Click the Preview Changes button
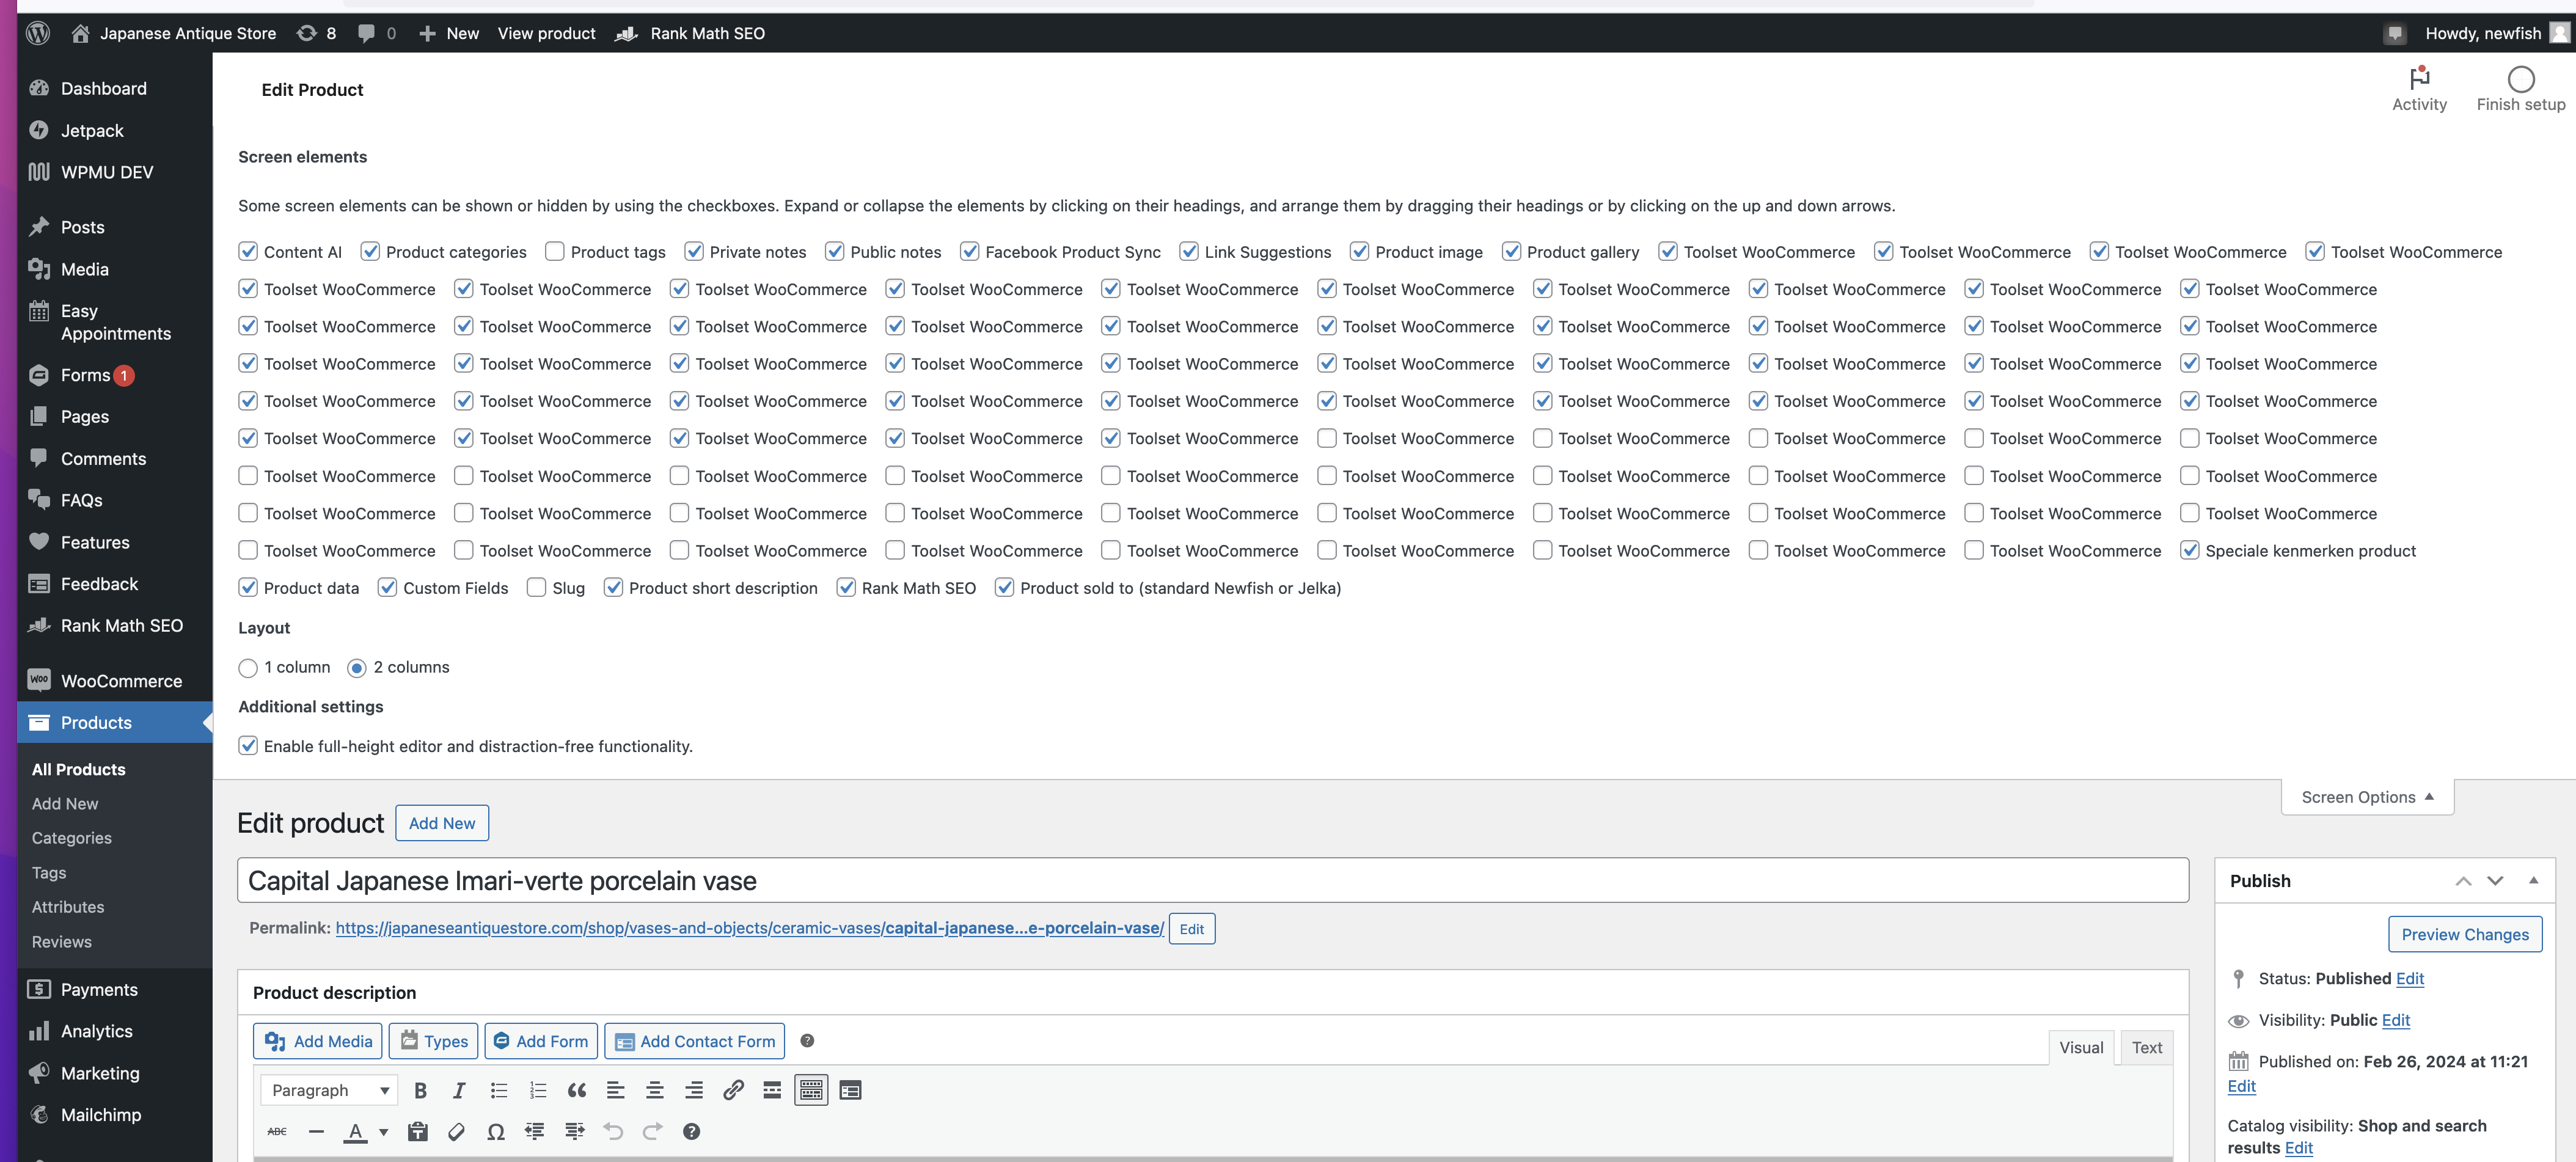2576x1162 pixels. tap(2464, 934)
